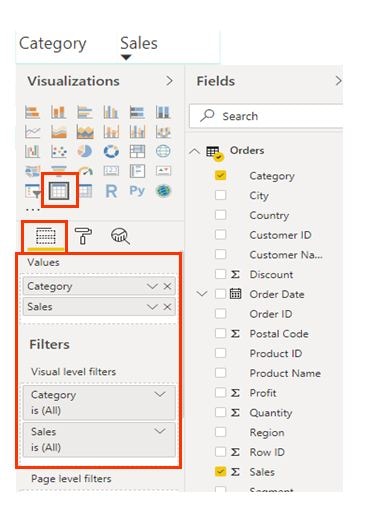The height and width of the screenshot is (514, 369).
Task: Choose line and stacked column chart
Action: point(111,132)
